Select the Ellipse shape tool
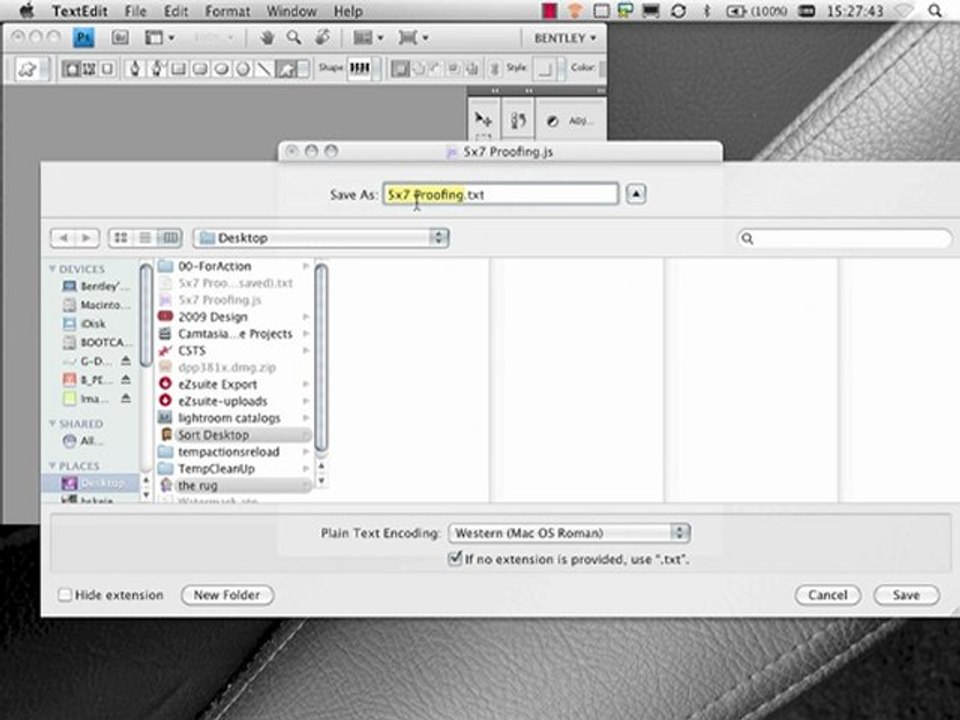This screenshot has width=960, height=720. click(221, 69)
